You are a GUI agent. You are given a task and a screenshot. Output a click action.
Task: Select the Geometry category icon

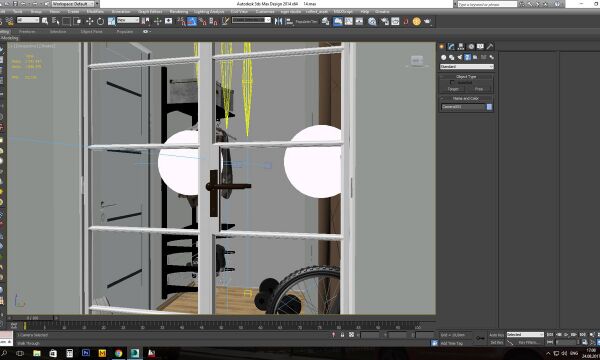click(x=443, y=57)
